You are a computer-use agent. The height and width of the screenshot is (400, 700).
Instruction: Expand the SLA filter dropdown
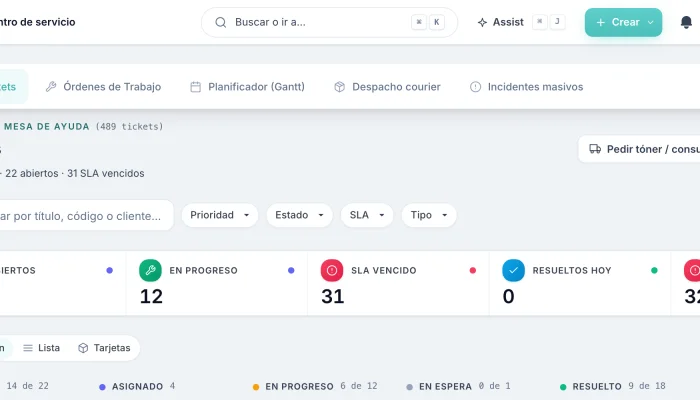click(367, 215)
